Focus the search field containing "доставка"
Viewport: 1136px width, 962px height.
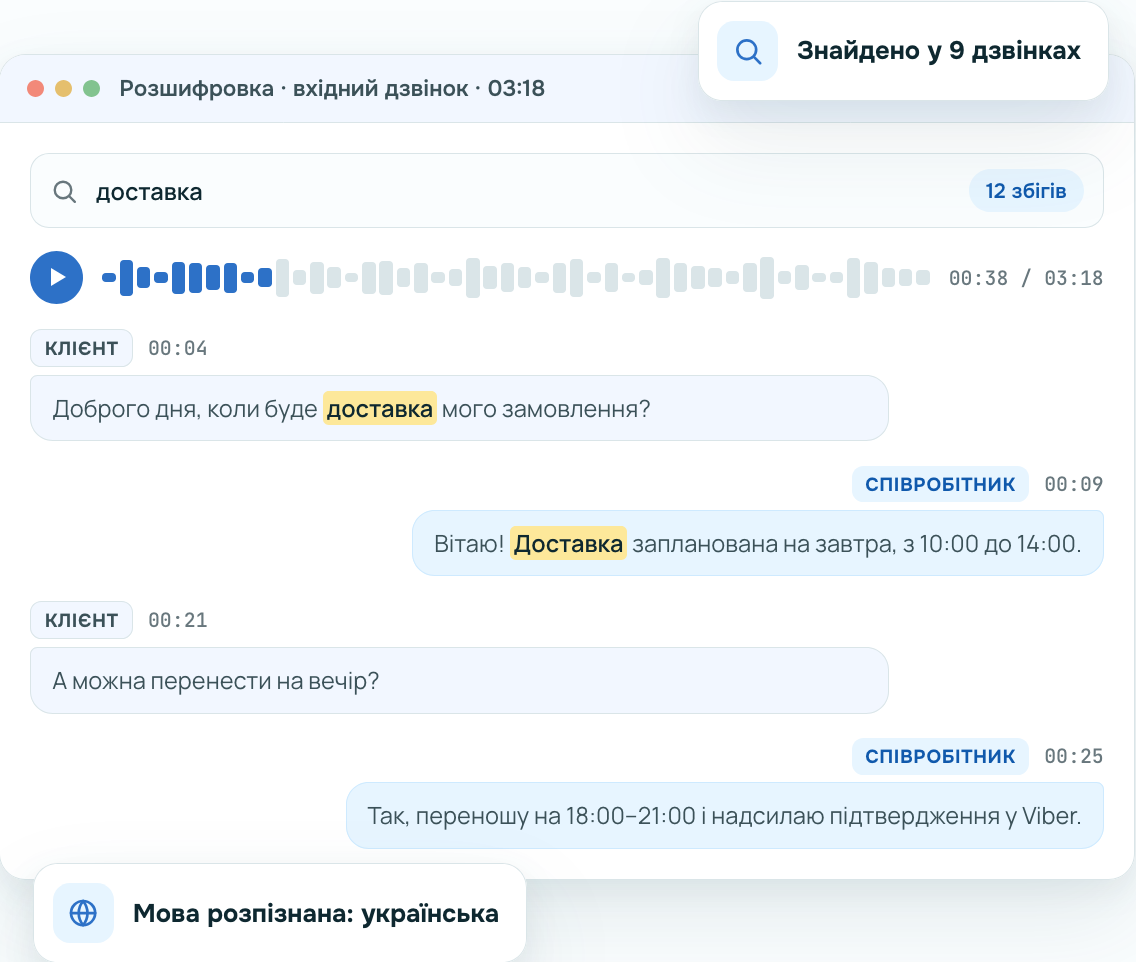click(x=567, y=191)
